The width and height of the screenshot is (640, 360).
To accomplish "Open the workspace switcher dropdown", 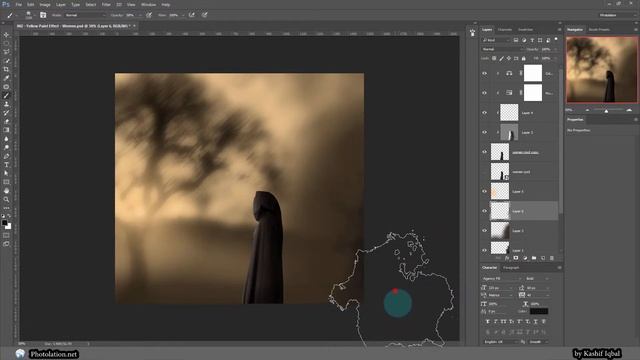I will (x=617, y=15).
